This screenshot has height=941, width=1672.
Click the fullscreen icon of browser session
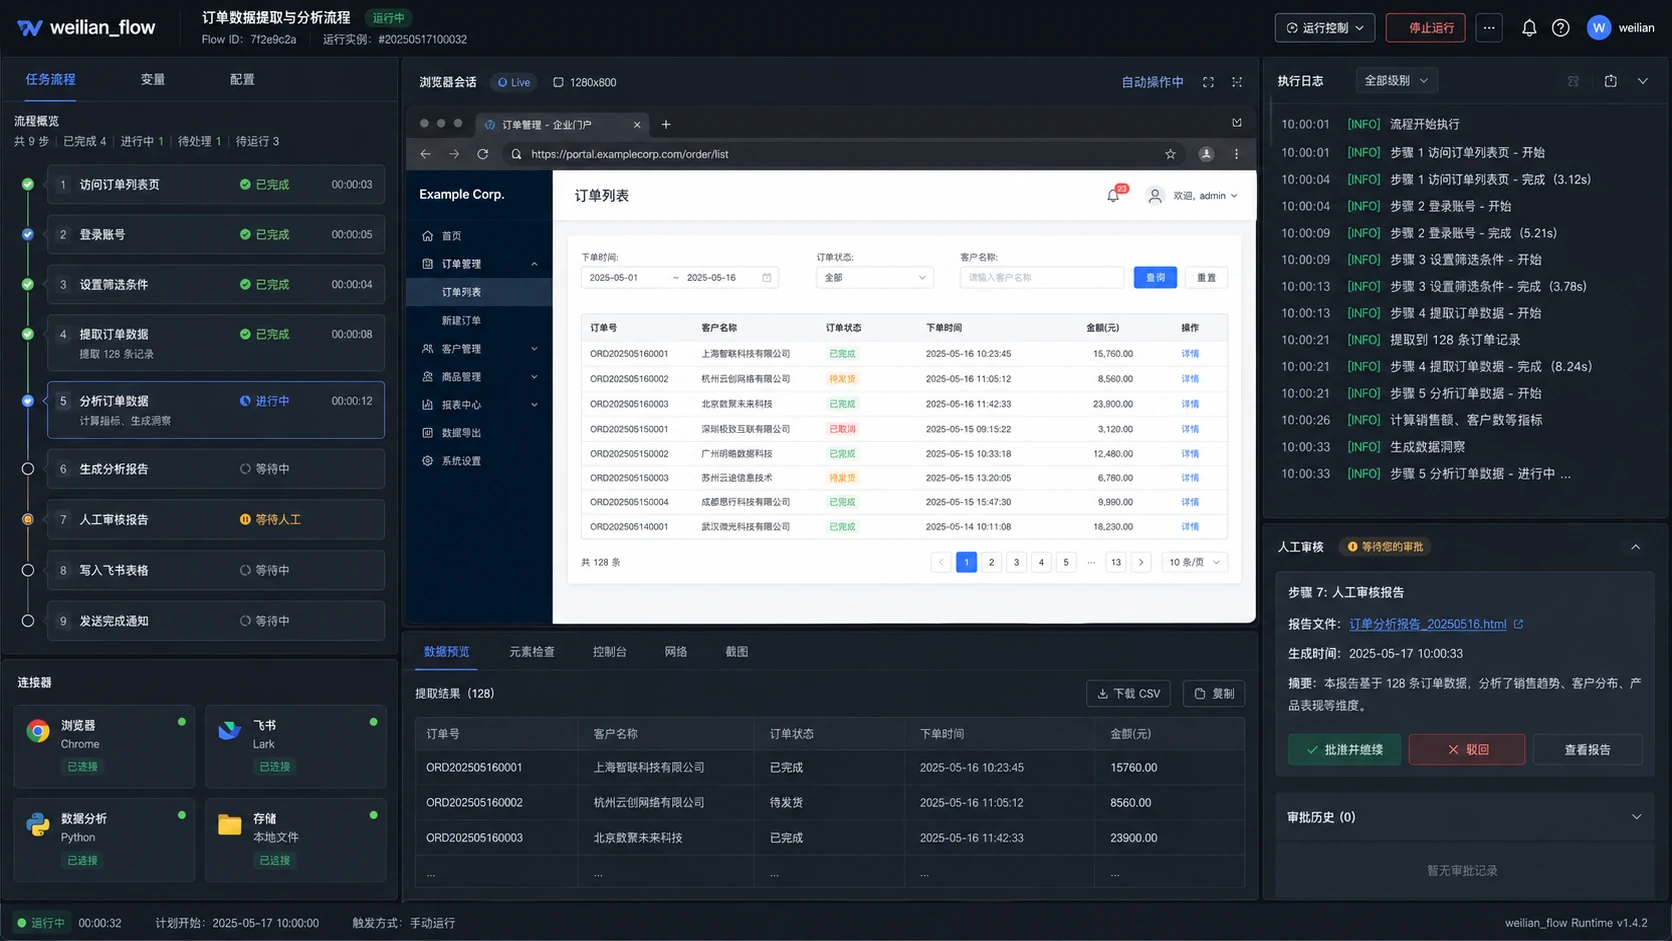[1208, 82]
